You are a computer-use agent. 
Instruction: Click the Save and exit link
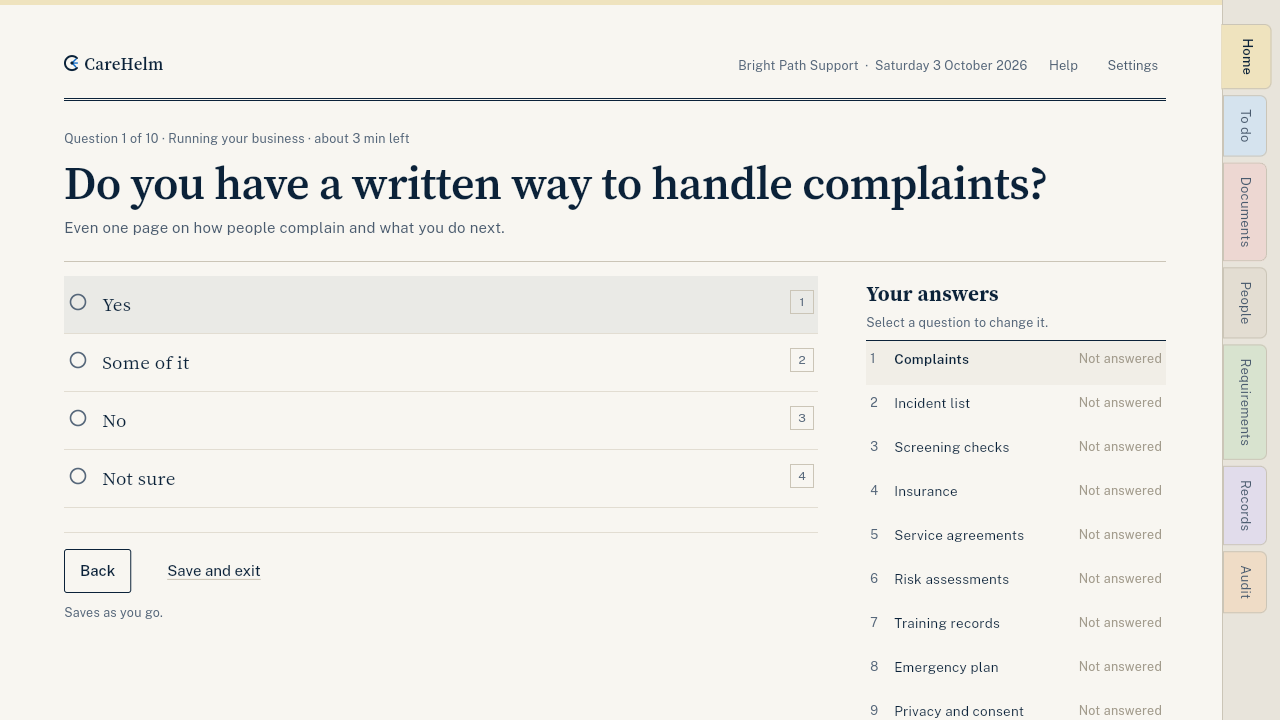point(214,571)
